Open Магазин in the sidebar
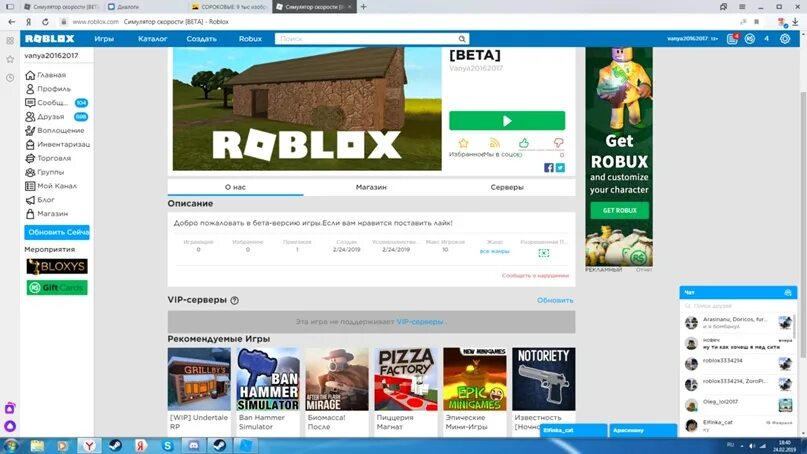This screenshot has width=807, height=454. click(46, 214)
